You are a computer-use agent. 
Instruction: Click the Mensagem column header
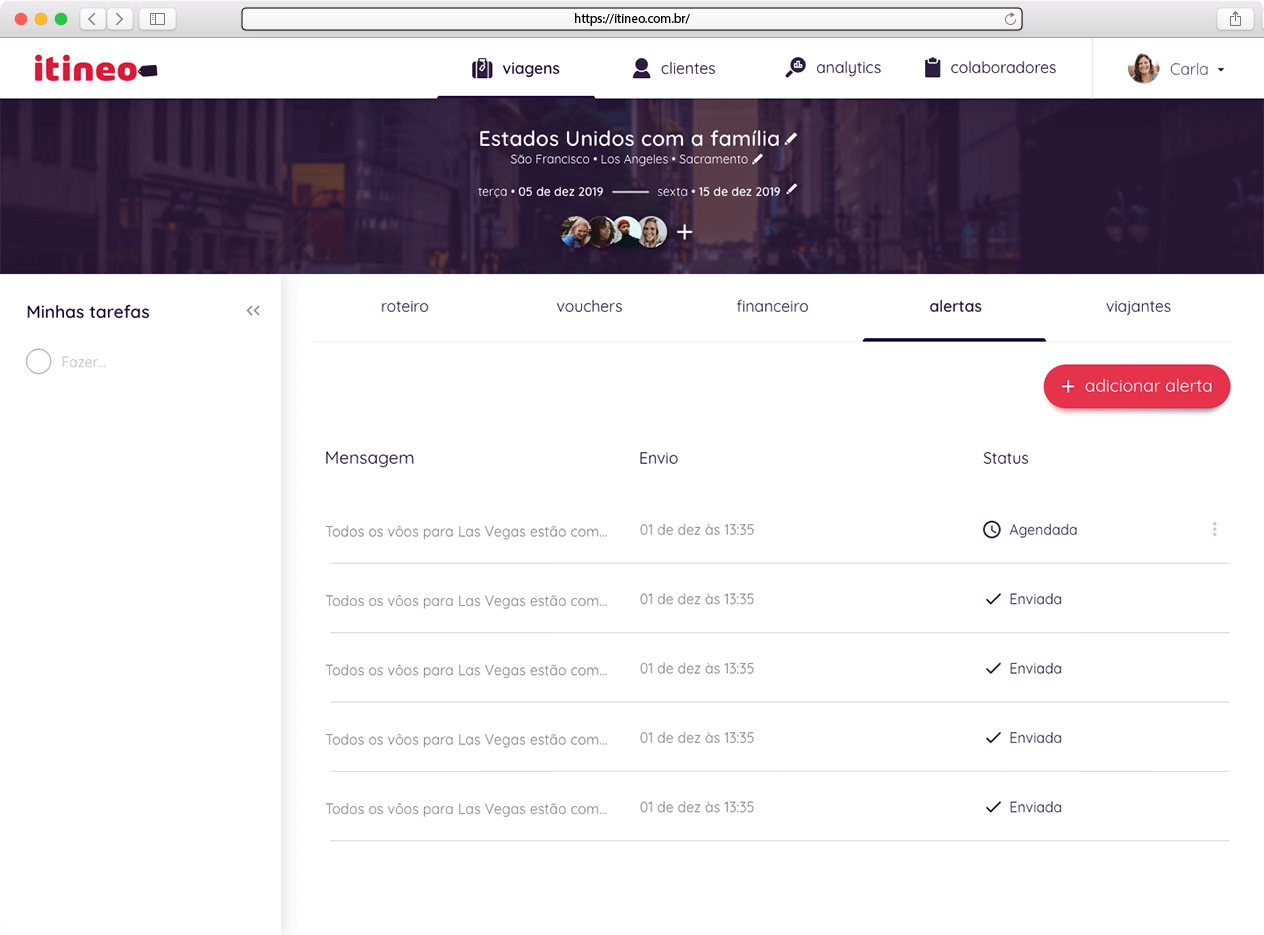point(370,458)
